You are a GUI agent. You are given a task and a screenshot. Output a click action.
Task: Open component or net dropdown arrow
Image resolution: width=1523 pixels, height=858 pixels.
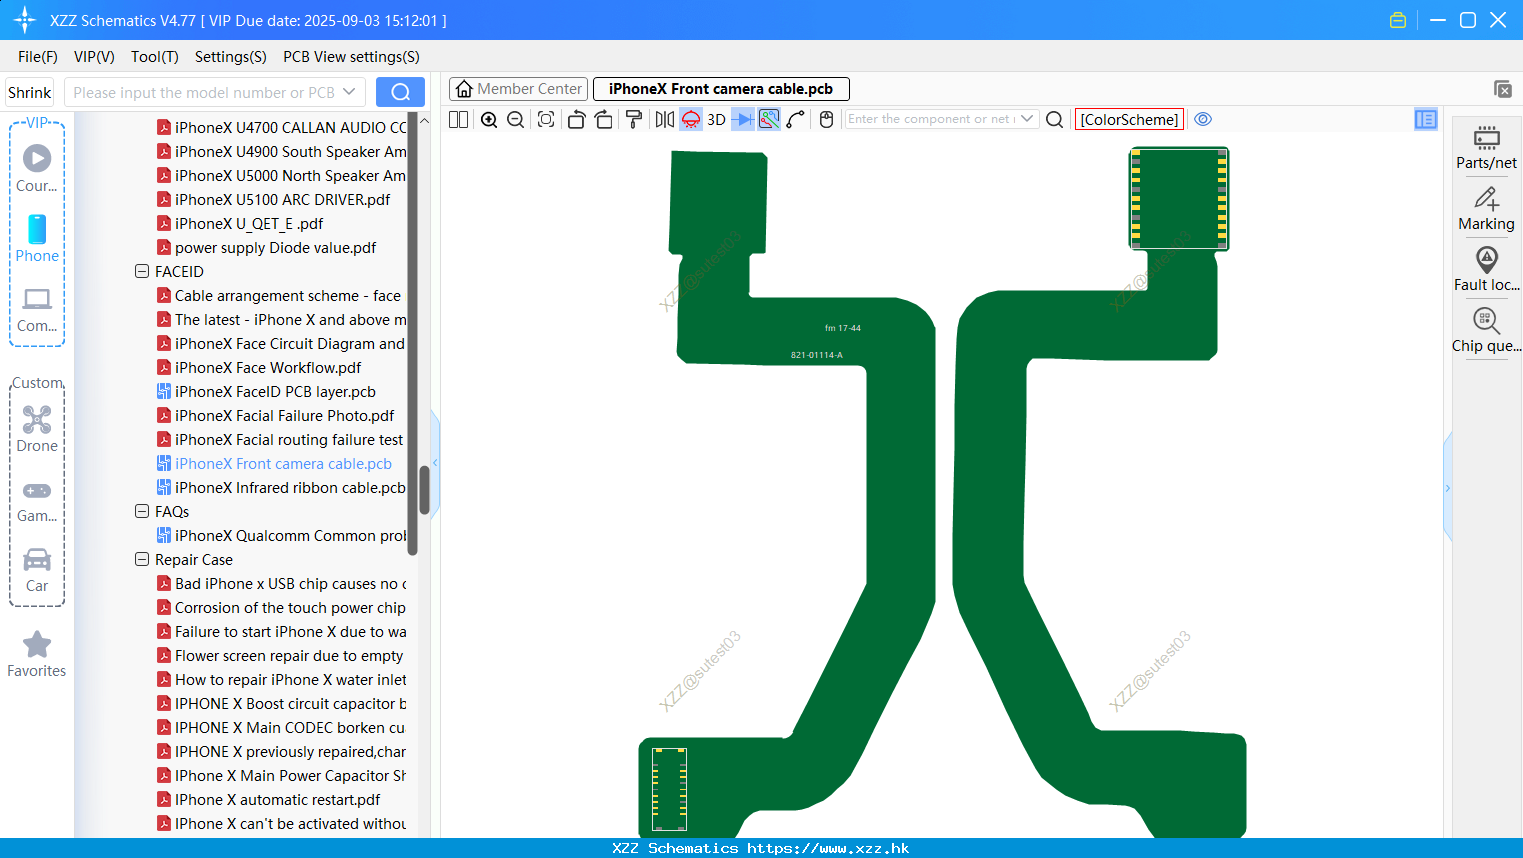pos(1027,119)
